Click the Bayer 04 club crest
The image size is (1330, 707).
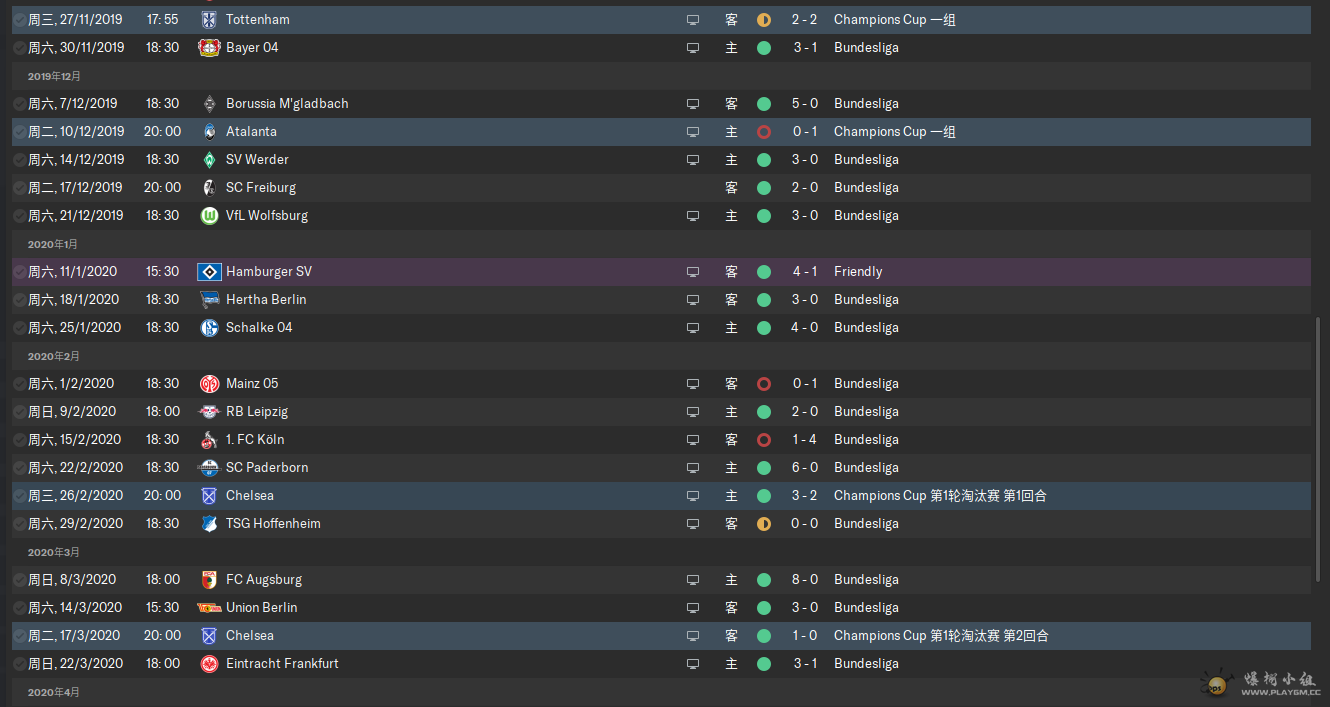[x=209, y=47]
